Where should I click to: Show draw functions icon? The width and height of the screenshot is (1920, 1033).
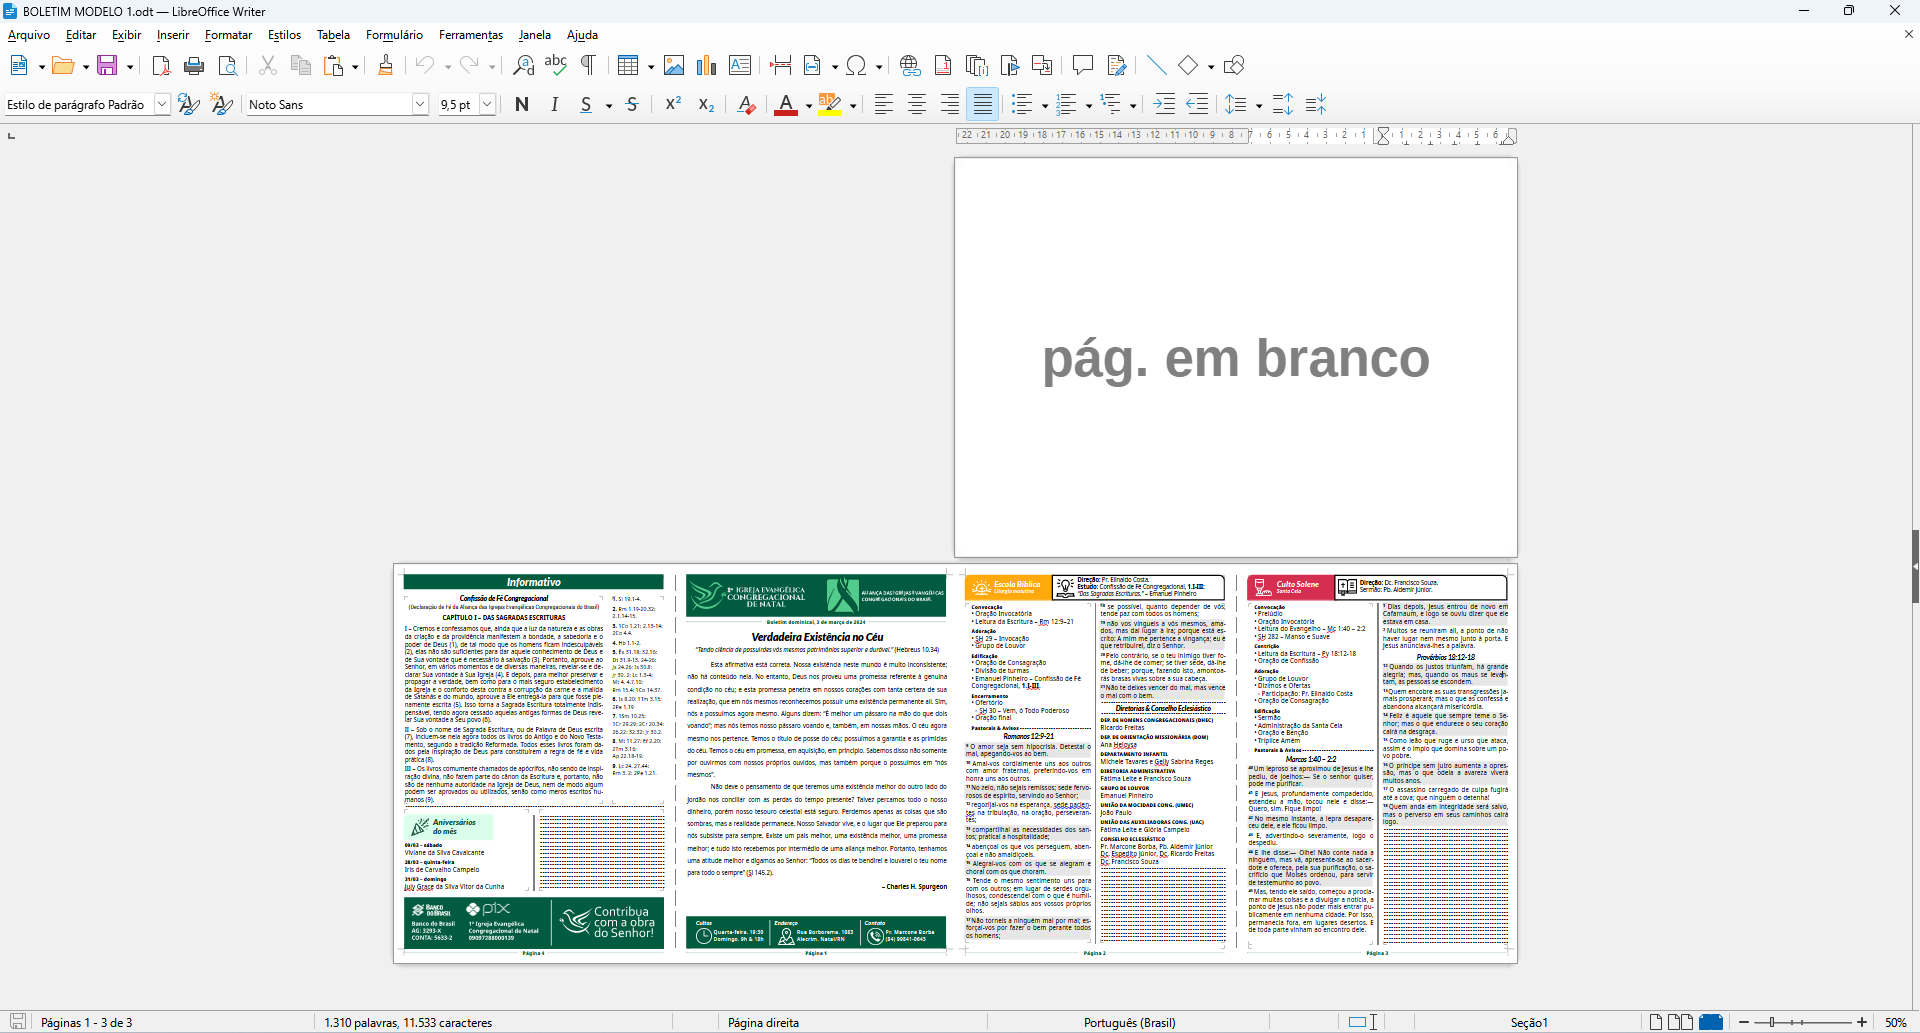tap(1234, 66)
